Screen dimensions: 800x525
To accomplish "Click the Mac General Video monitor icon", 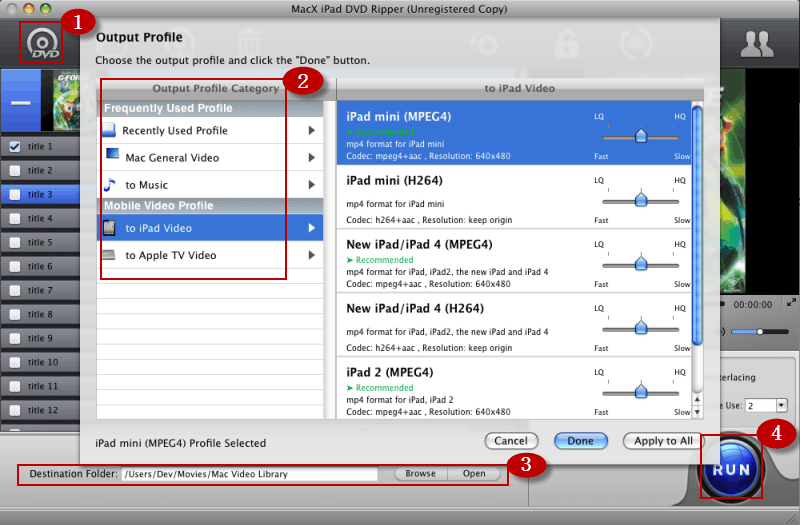I will point(112,155).
